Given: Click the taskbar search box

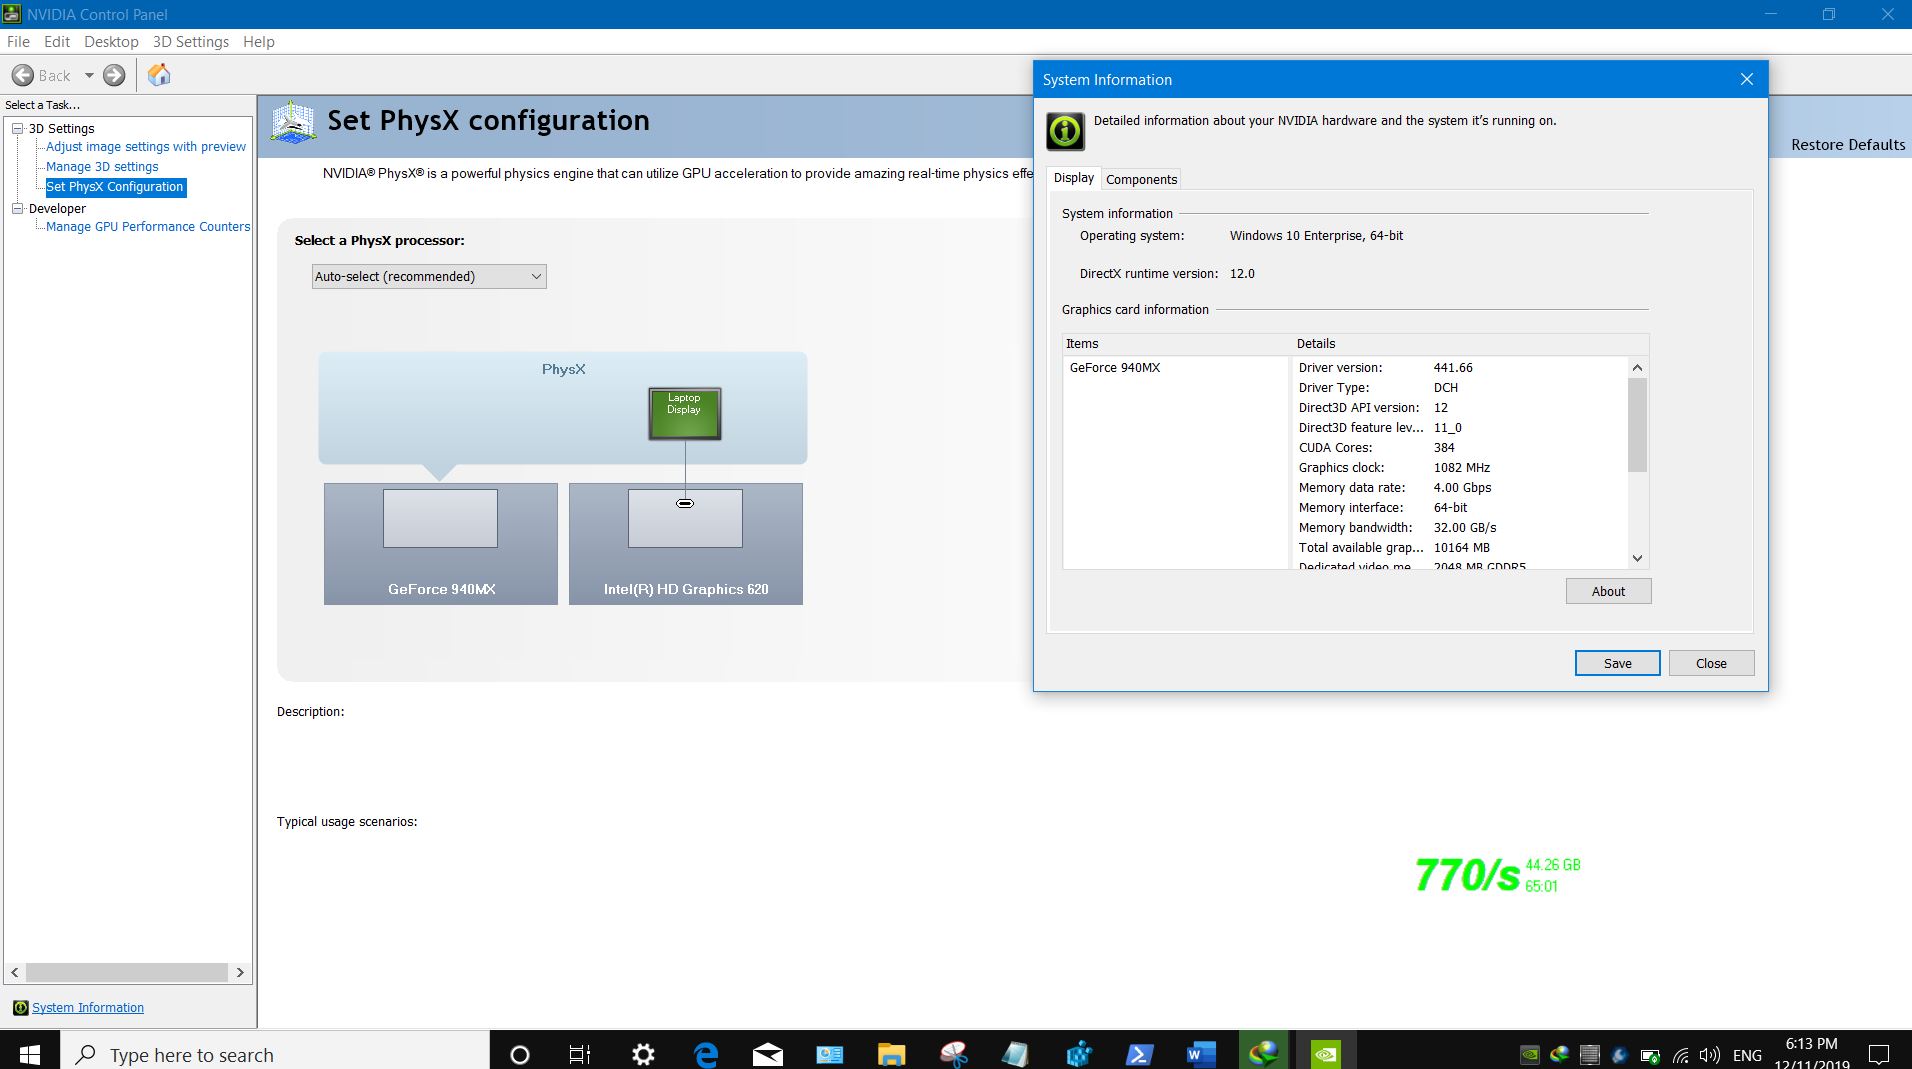Looking at the screenshot, I should pos(275,1054).
